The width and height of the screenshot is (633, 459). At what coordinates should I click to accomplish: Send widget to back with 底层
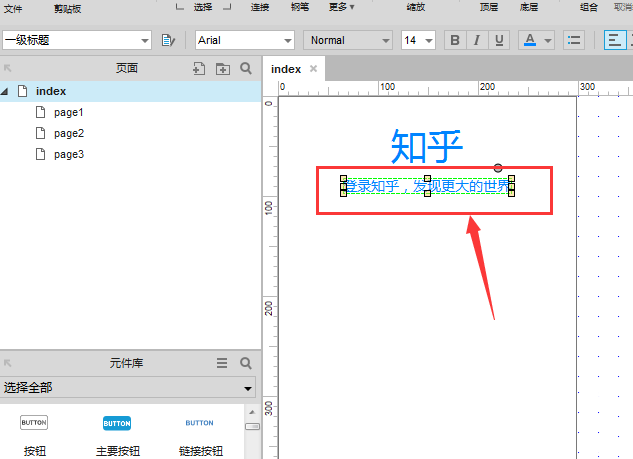pos(529,7)
